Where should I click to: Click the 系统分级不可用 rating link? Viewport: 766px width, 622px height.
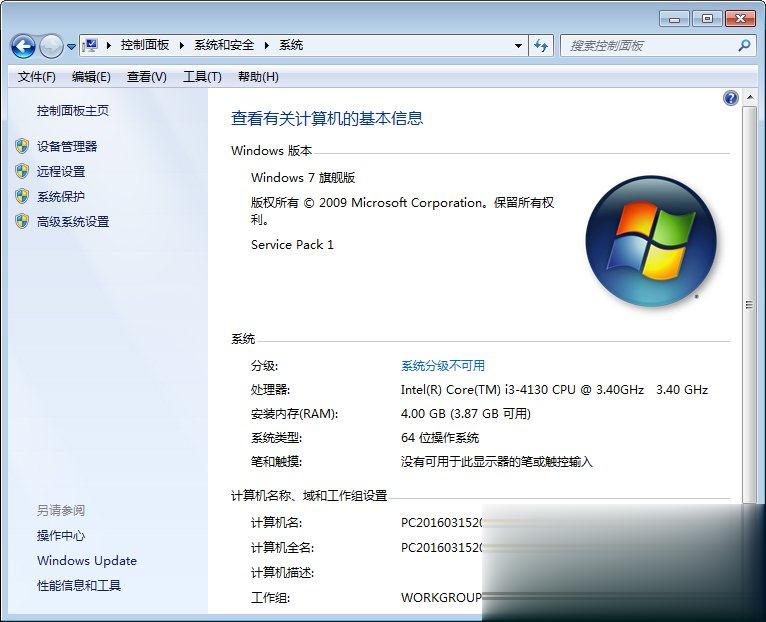pos(443,365)
